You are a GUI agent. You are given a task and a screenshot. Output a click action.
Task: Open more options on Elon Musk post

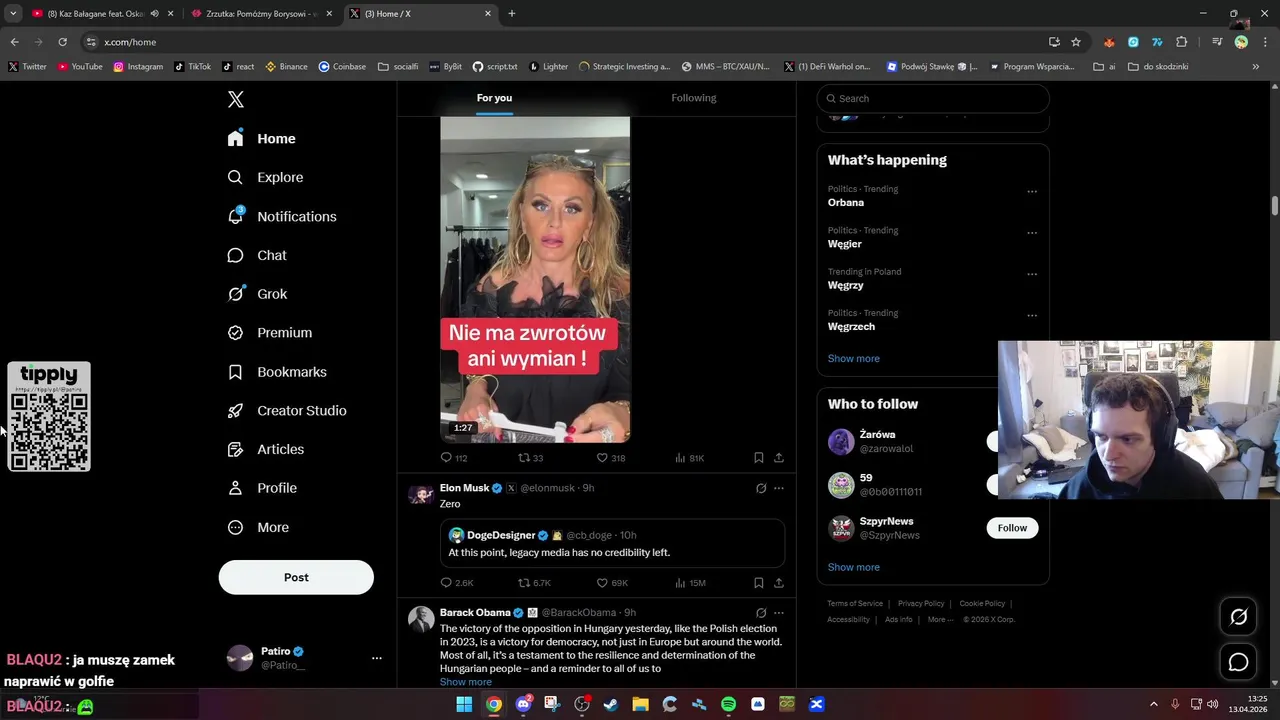pos(779,488)
